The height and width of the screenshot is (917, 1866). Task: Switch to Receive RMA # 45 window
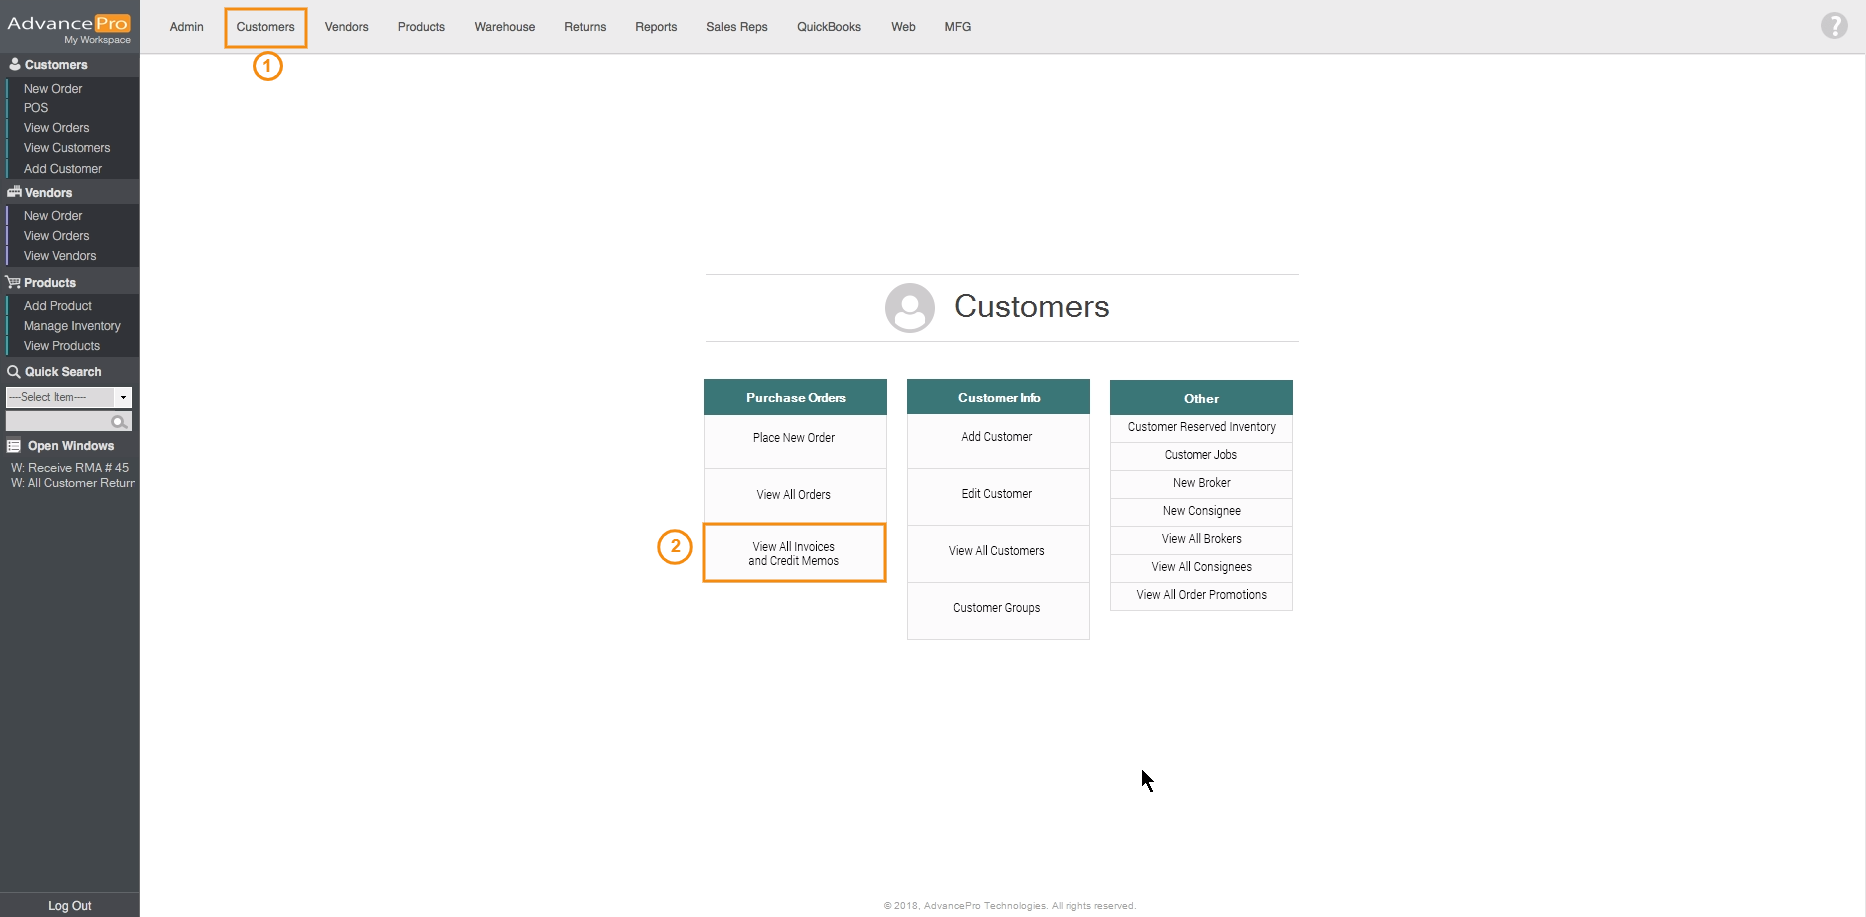[70, 467]
